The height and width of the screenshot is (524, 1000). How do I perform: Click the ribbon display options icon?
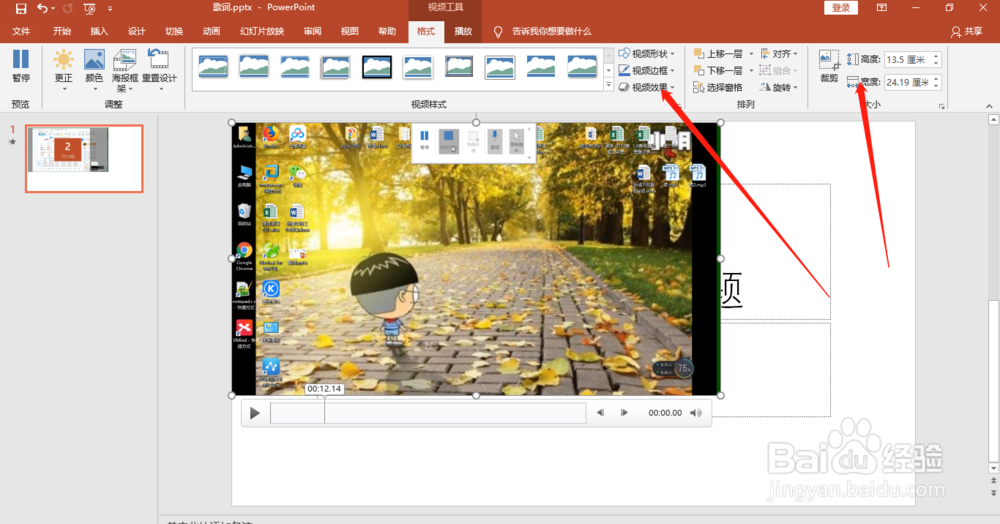coord(881,8)
